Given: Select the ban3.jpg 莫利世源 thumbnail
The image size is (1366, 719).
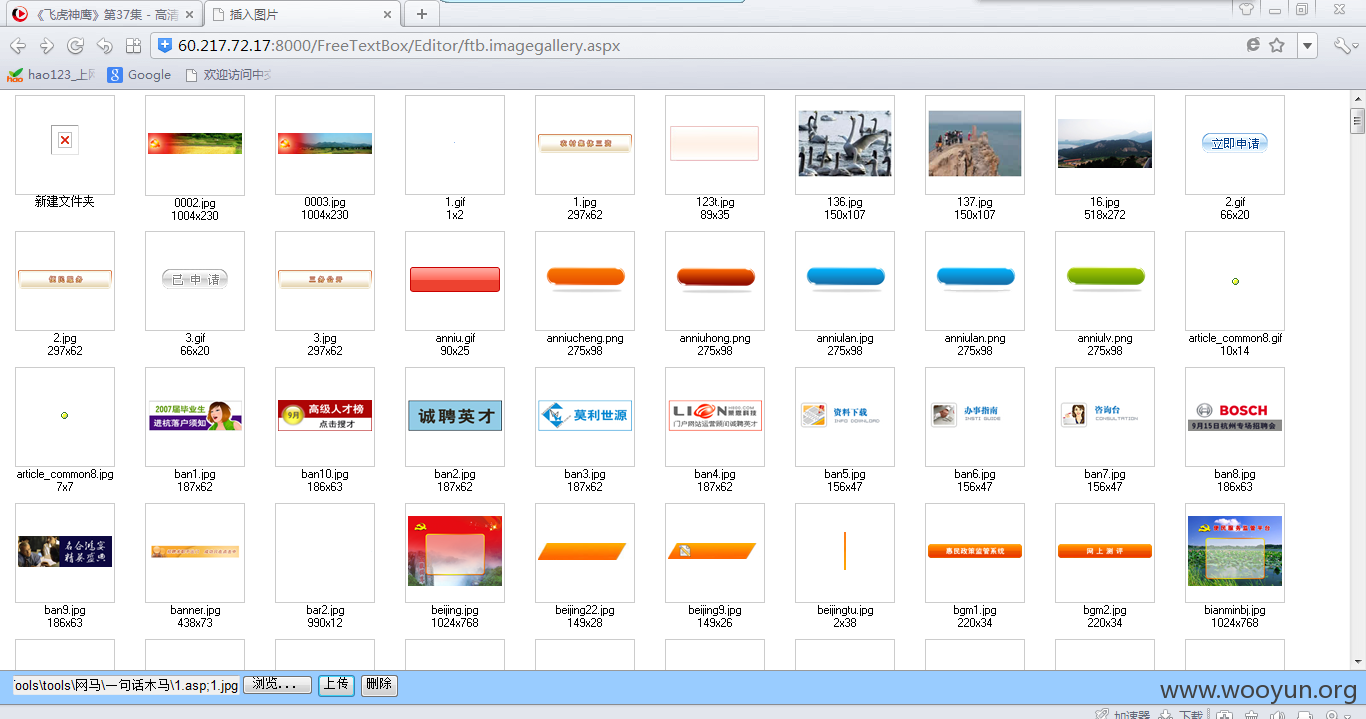Looking at the screenshot, I should 585,416.
